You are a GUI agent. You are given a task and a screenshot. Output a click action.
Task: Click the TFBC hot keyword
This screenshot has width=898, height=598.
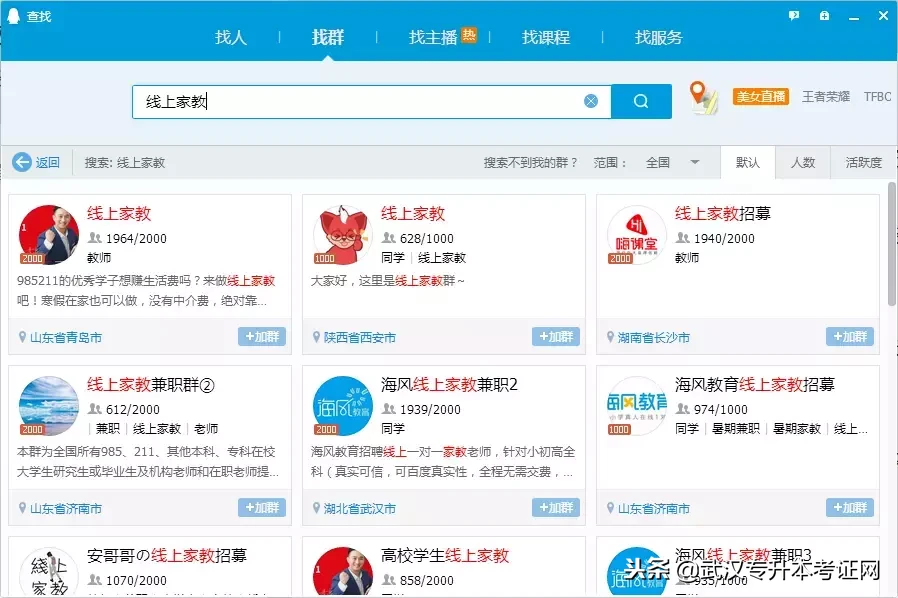877,96
